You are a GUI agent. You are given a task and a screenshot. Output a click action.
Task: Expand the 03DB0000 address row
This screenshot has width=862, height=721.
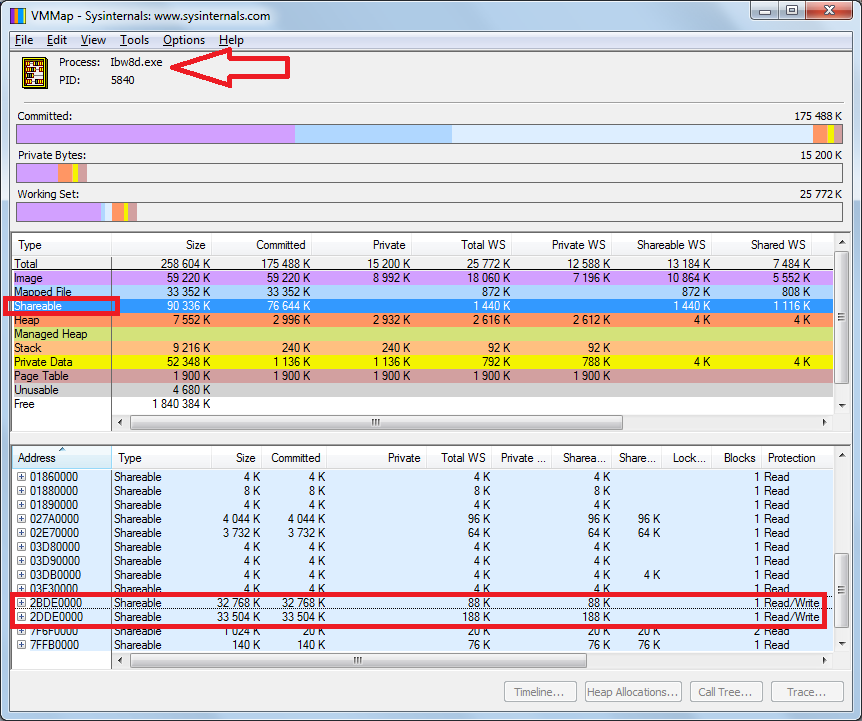click(21, 575)
